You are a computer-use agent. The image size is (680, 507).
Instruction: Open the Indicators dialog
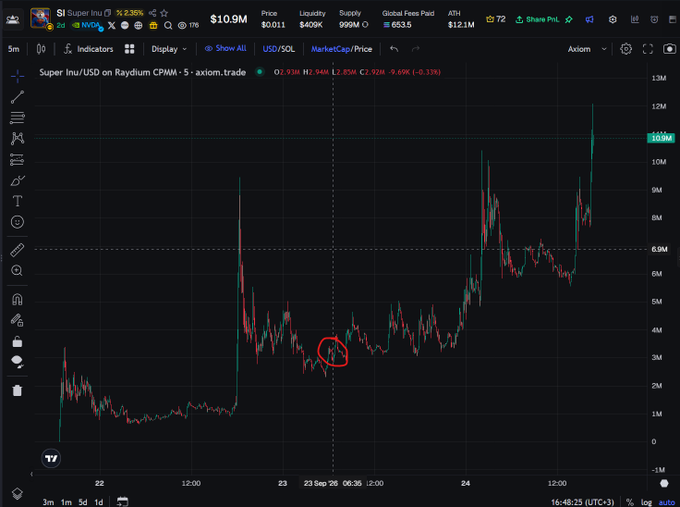[x=88, y=49]
